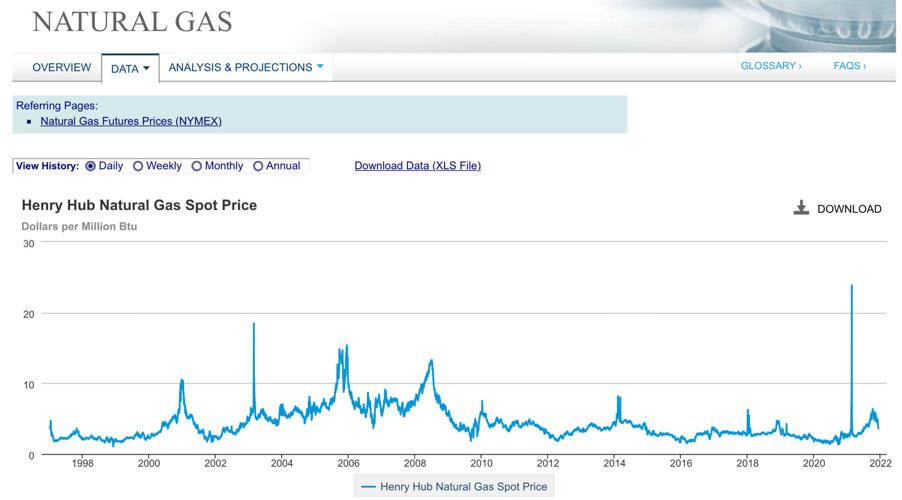Click the 2010 label on the x-axis
902x500 pixels.
(x=481, y=463)
